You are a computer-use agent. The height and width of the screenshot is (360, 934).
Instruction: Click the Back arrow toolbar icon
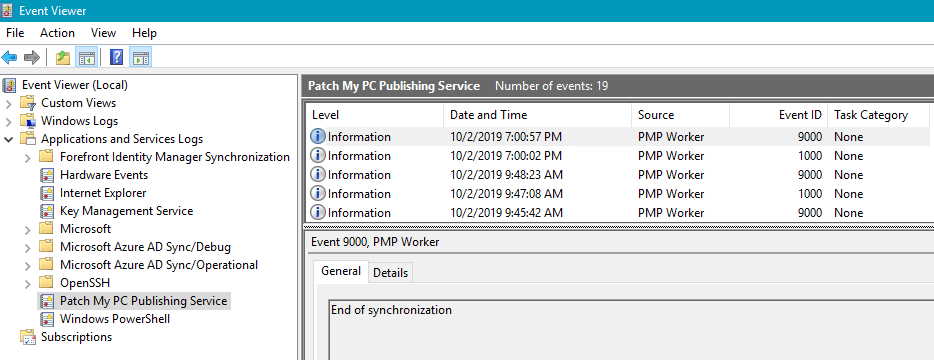[x=10, y=57]
